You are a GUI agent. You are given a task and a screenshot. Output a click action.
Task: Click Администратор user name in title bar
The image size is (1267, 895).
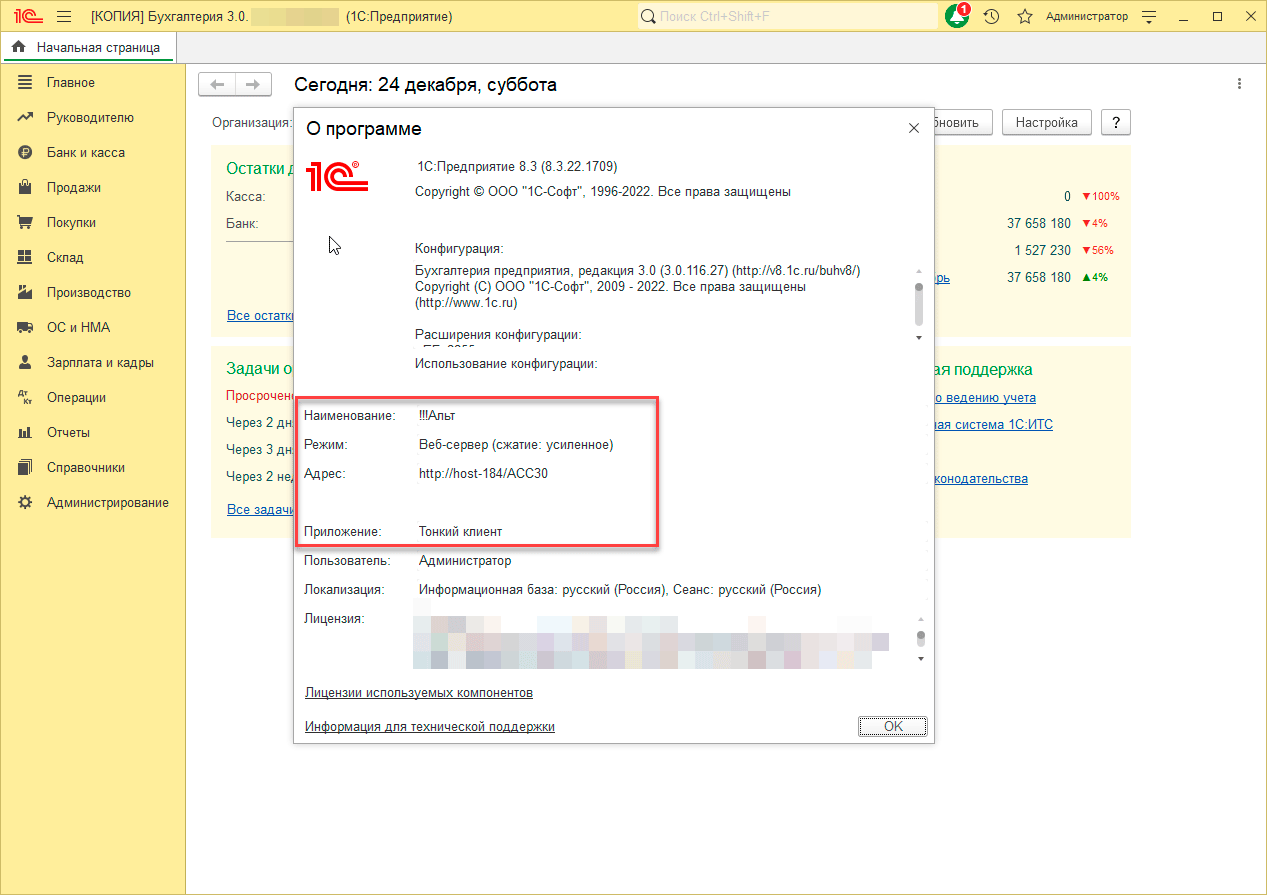(1086, 17)
